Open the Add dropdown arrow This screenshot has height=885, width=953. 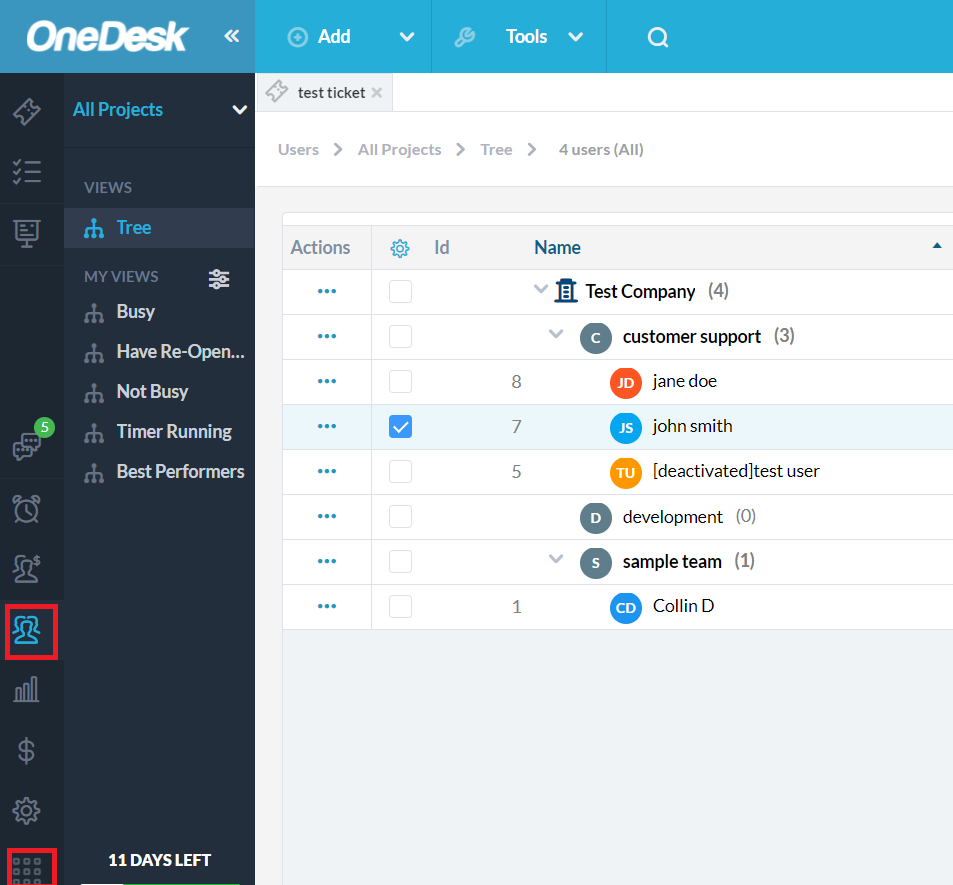407,37
